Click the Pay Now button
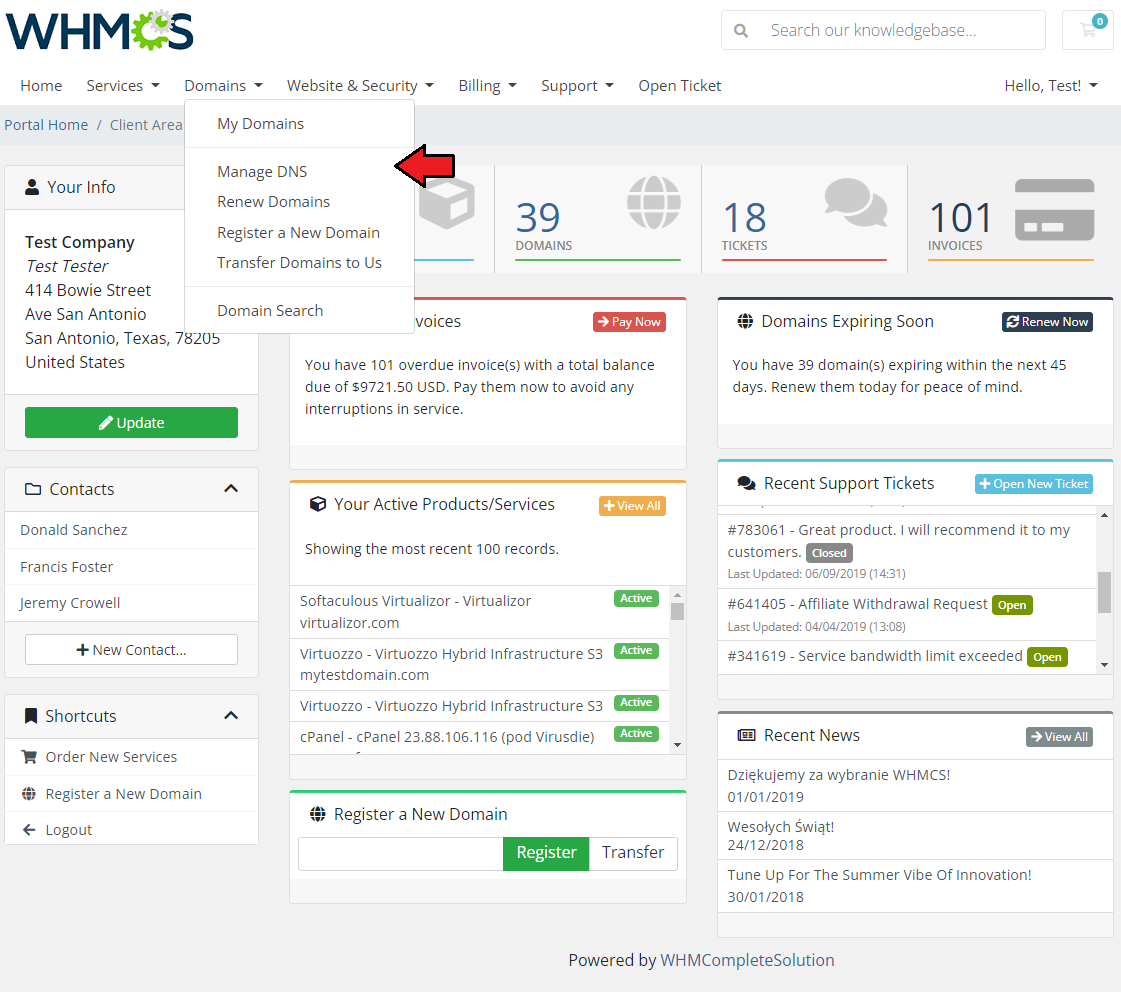The height and width of the screenshot is (992, 1121). tap(629, 322)
